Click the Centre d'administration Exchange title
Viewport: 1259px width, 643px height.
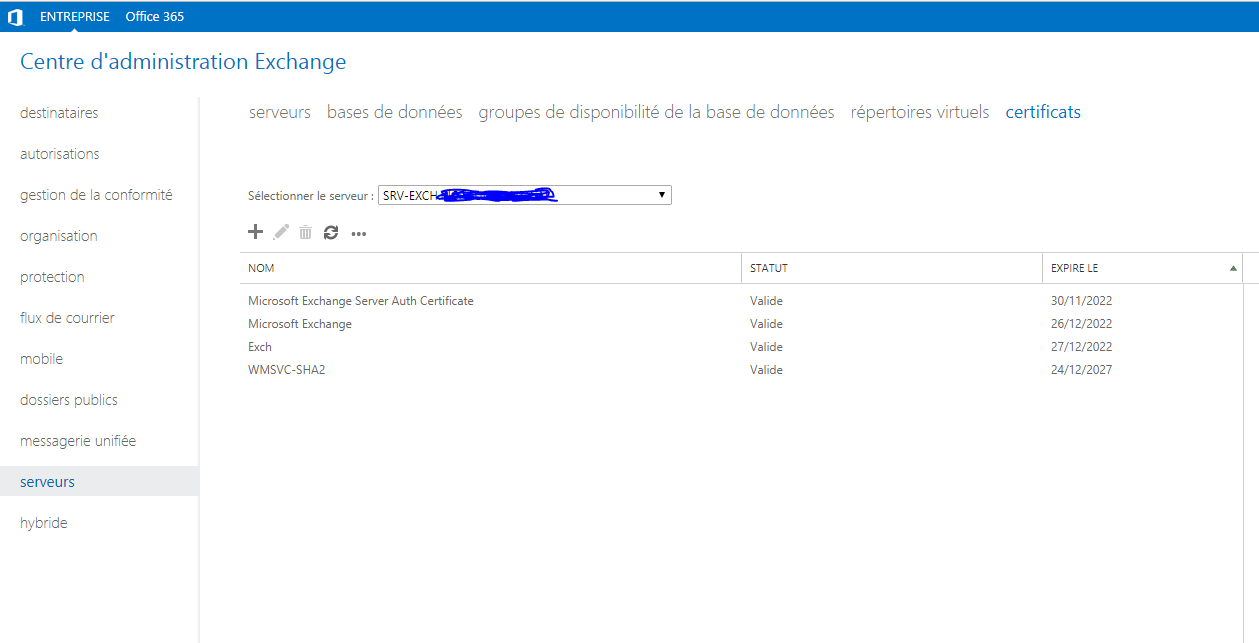tap(183, 62)
